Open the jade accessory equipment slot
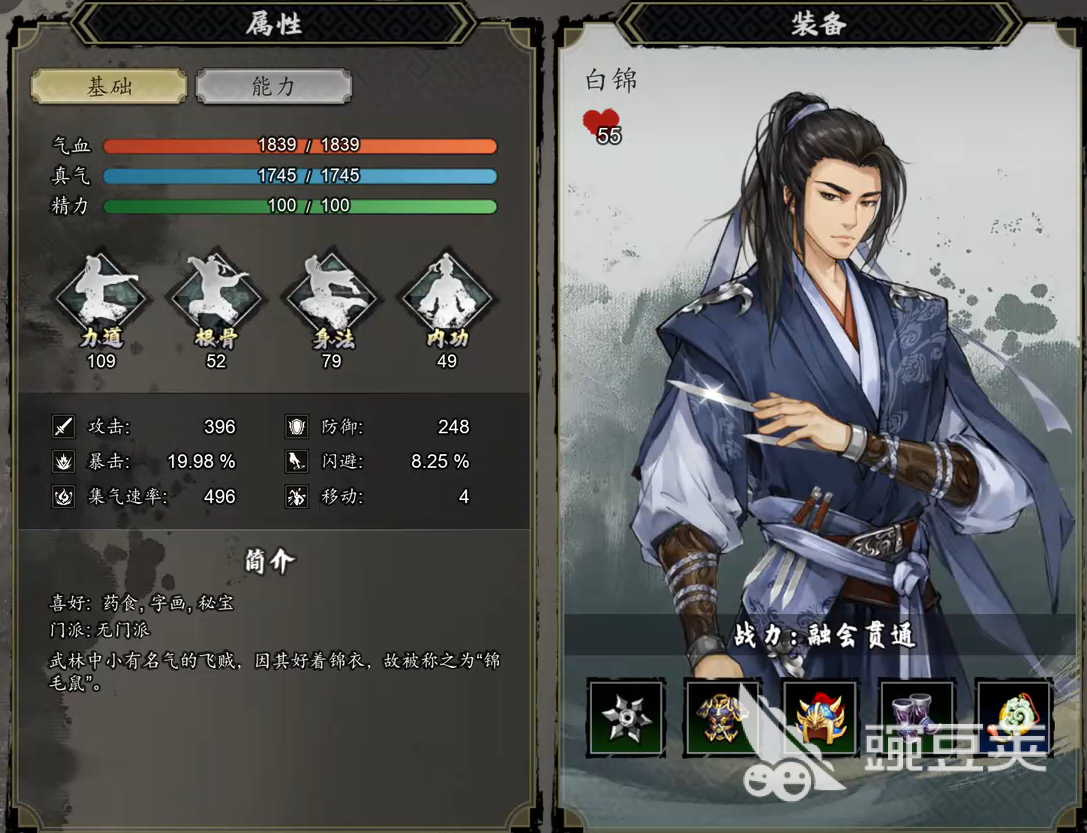The image size is (1087, 833). point(1014,717)
